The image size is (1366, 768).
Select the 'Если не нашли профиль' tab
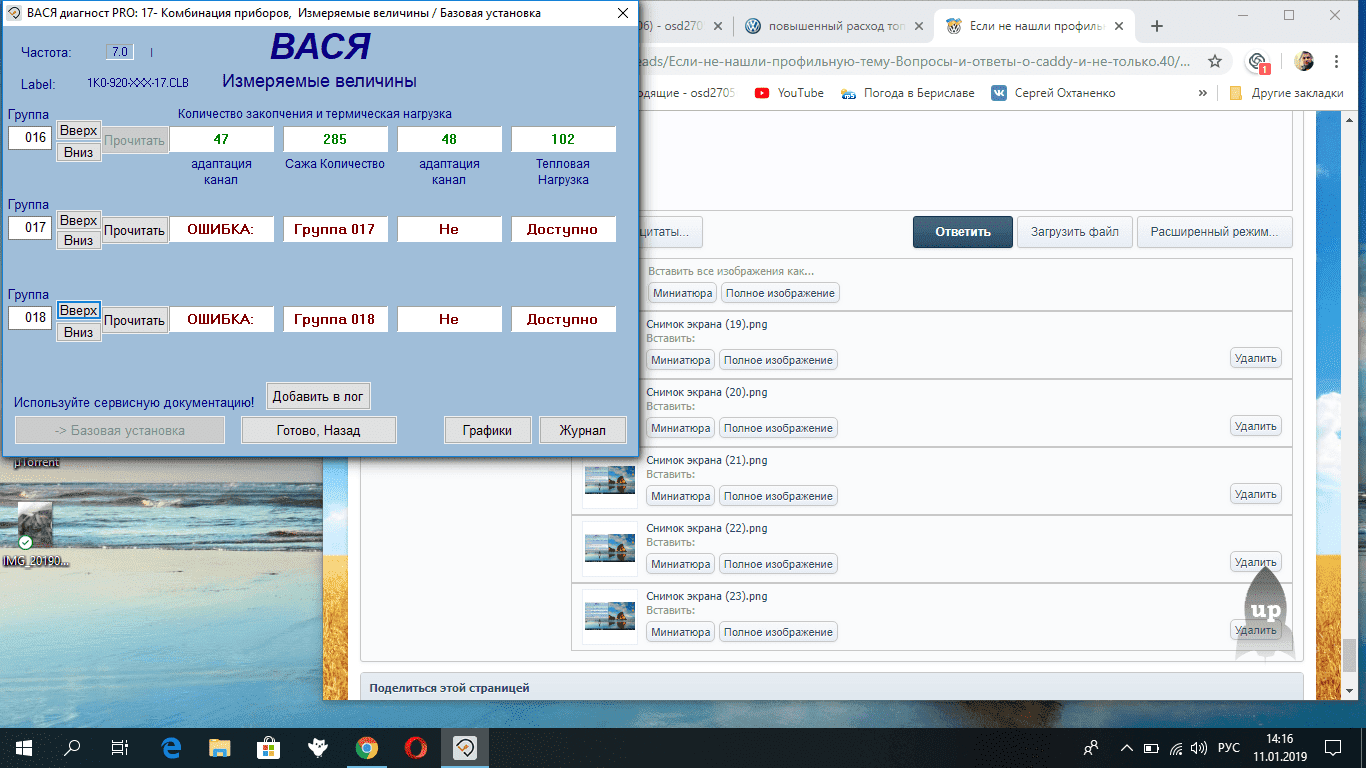1033,27
